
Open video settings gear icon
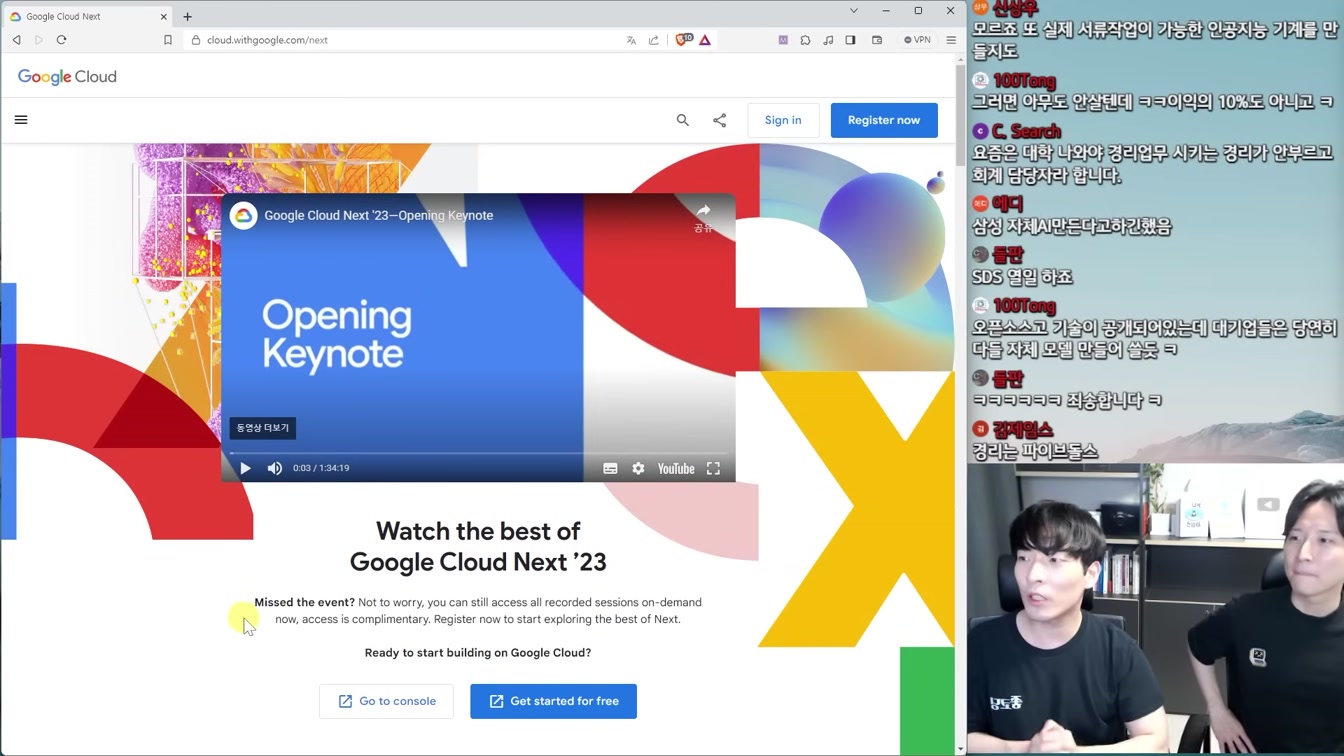pyautogui.click(x=638, y=468)
